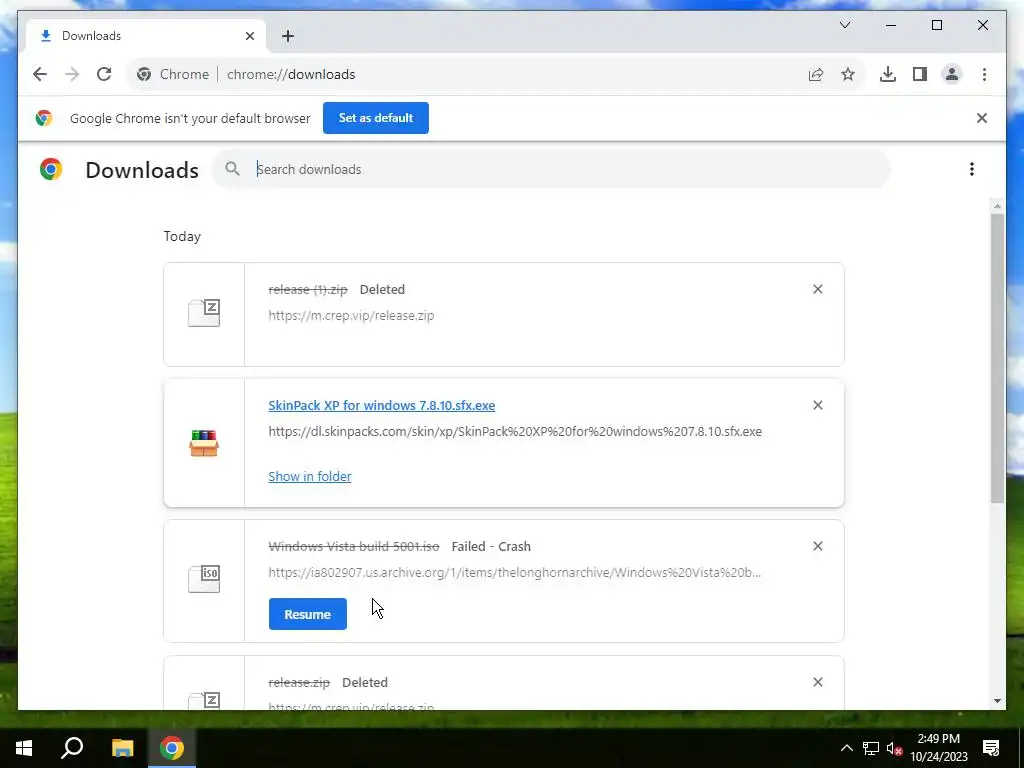Click SkinPack XP file icon
This screenshot has width=1024, height=768.
point(204,443)
